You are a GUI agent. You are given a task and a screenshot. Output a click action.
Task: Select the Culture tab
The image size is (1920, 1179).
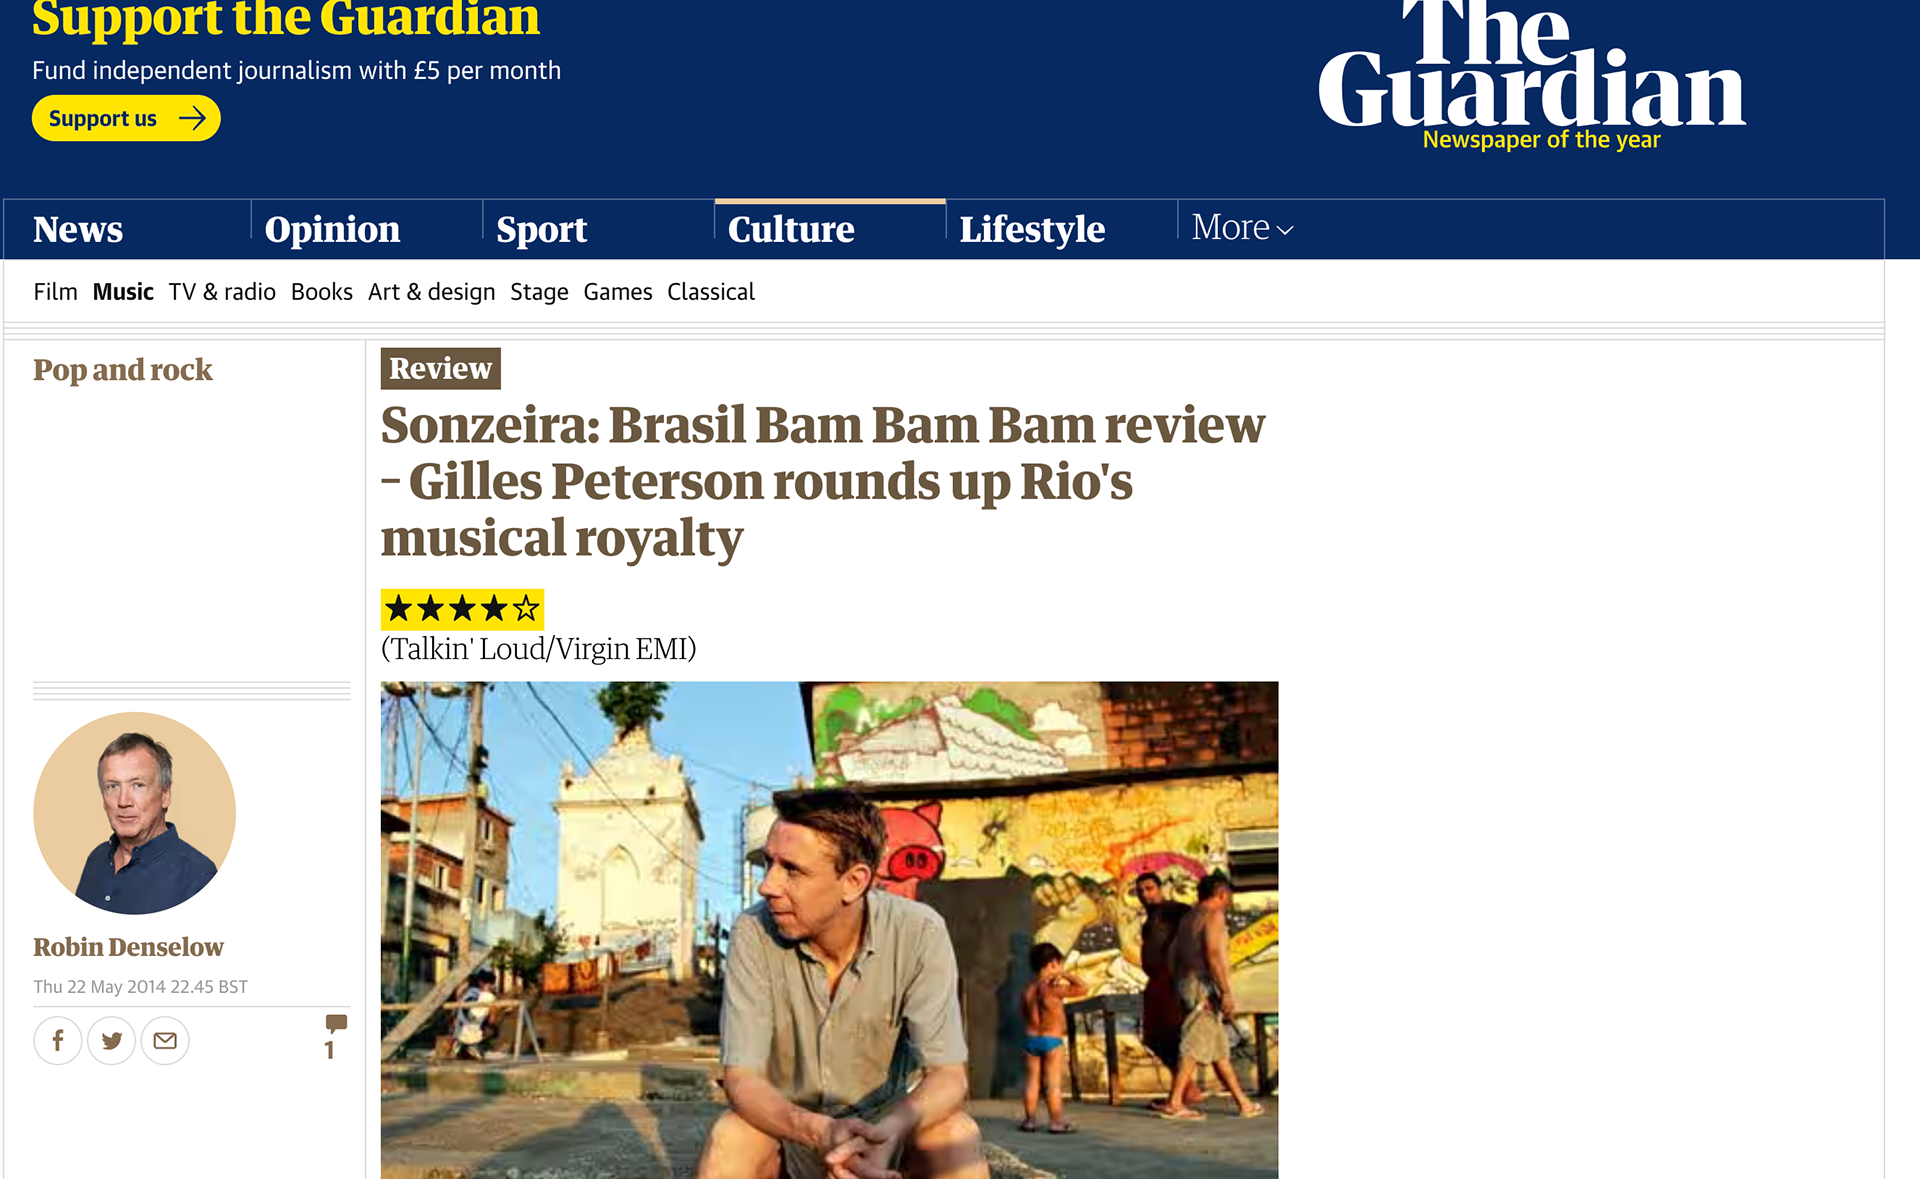point(791,229)
